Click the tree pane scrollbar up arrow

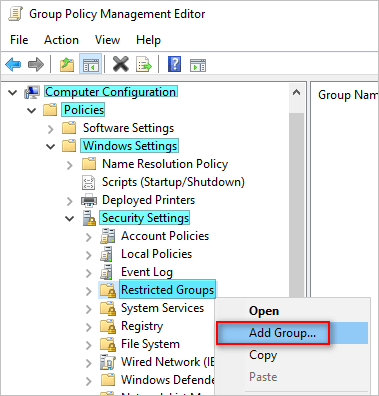296,92
